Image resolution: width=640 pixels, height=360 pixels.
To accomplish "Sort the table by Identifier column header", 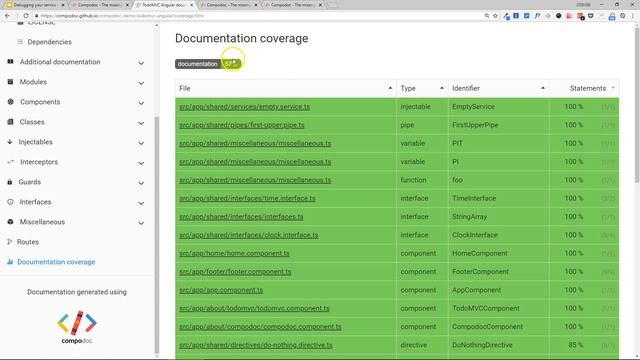I will coord(499,88).
